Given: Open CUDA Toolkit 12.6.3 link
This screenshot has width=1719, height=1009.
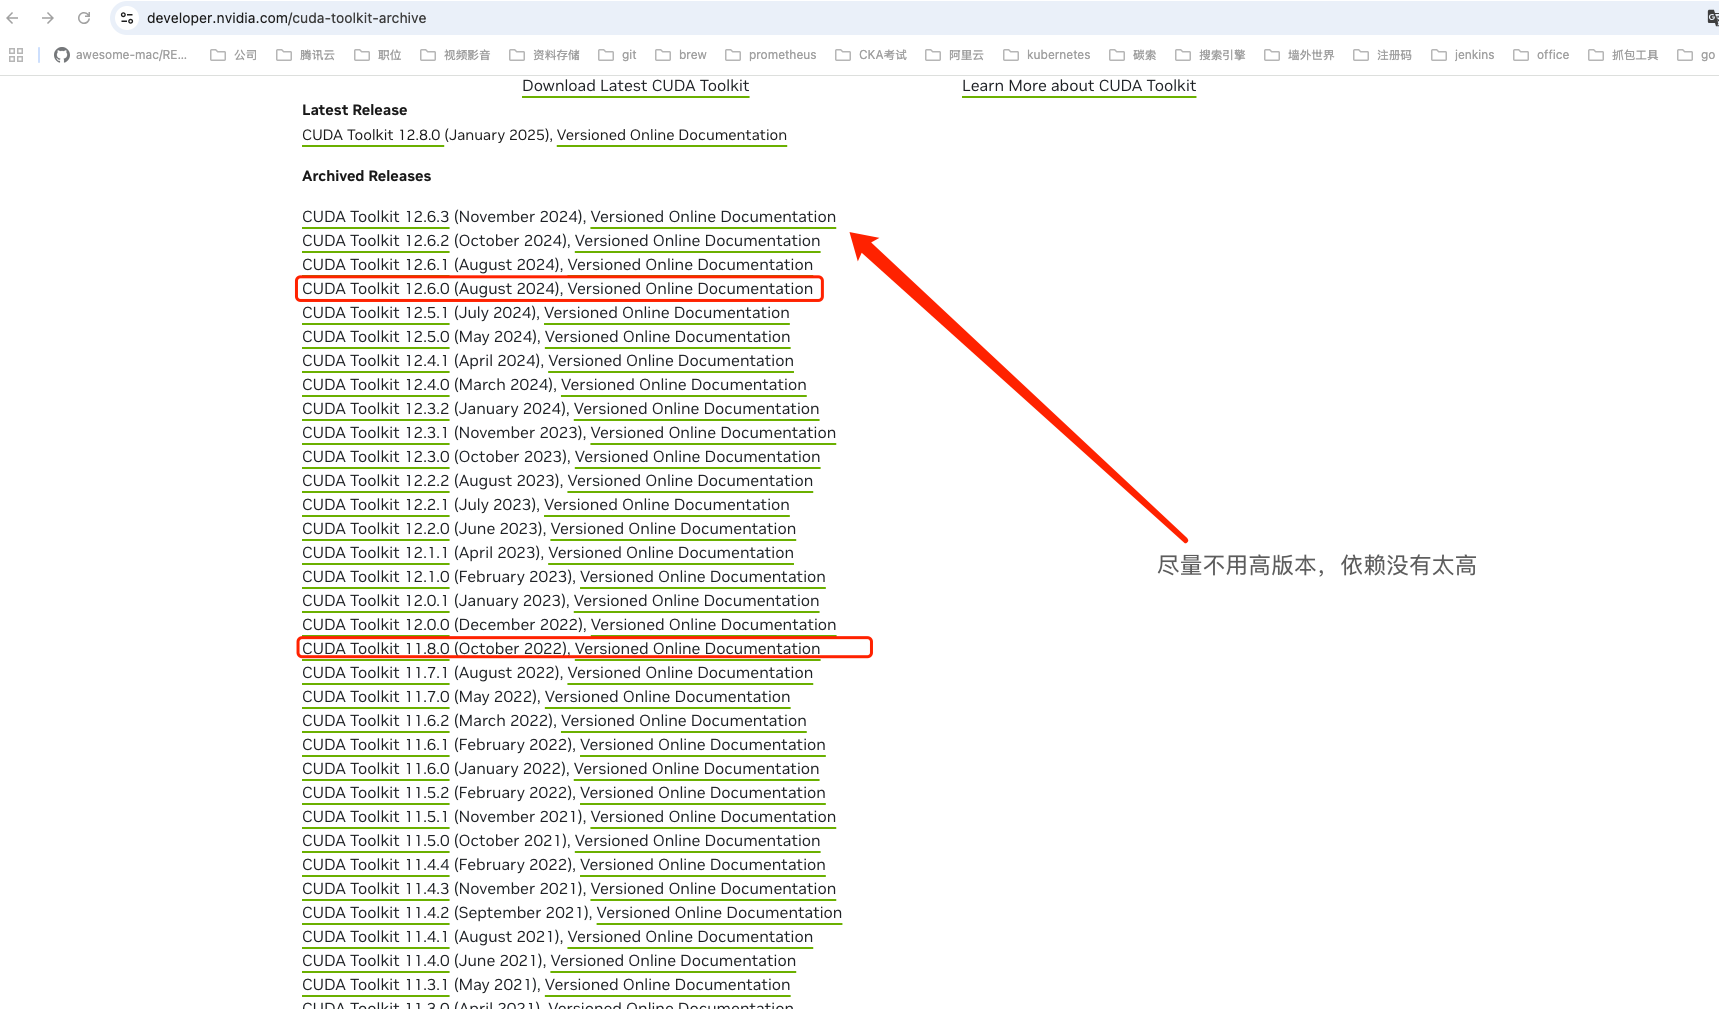Looking at the screenshot, I should (x=376, y=217).
